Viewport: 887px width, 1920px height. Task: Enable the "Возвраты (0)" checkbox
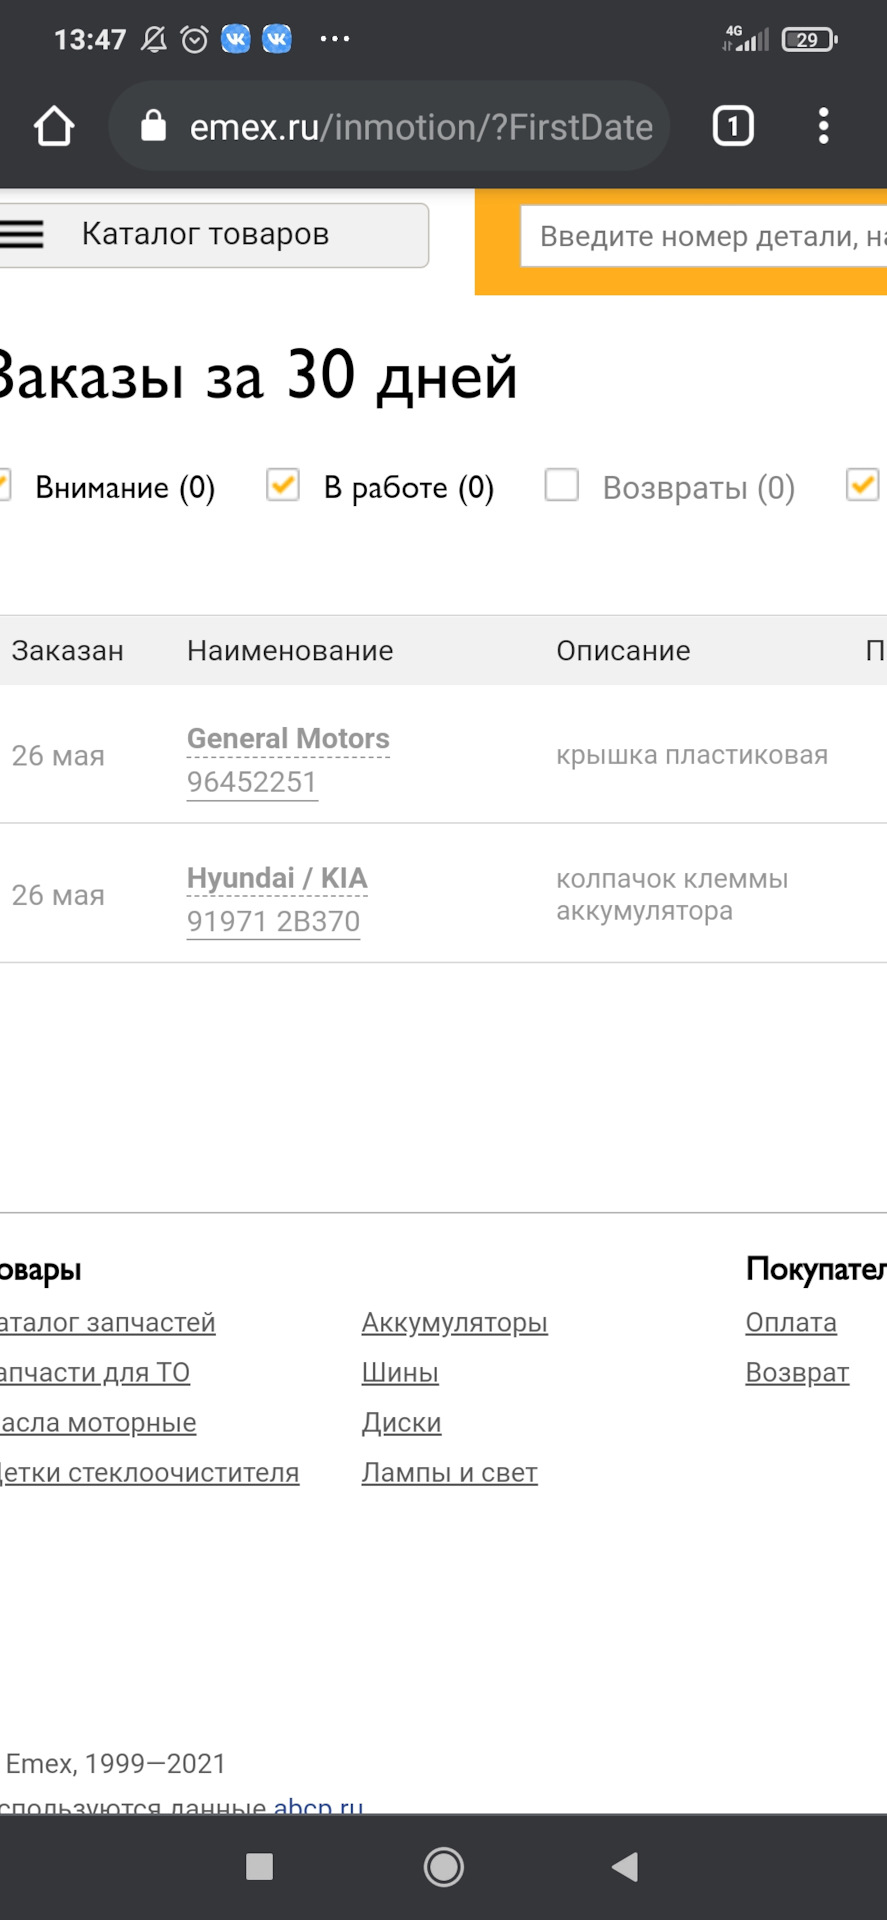(562, 486)
